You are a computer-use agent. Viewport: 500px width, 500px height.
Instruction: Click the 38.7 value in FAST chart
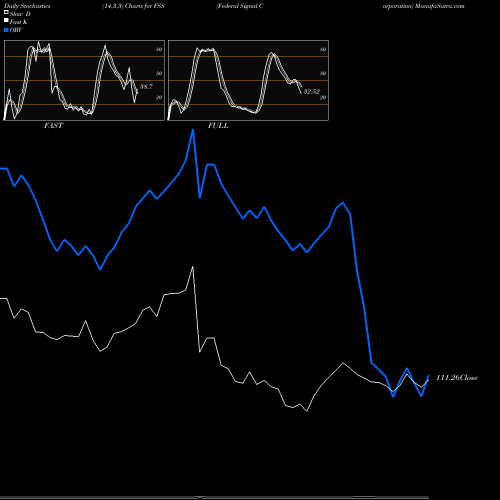[x=146, y=87]
